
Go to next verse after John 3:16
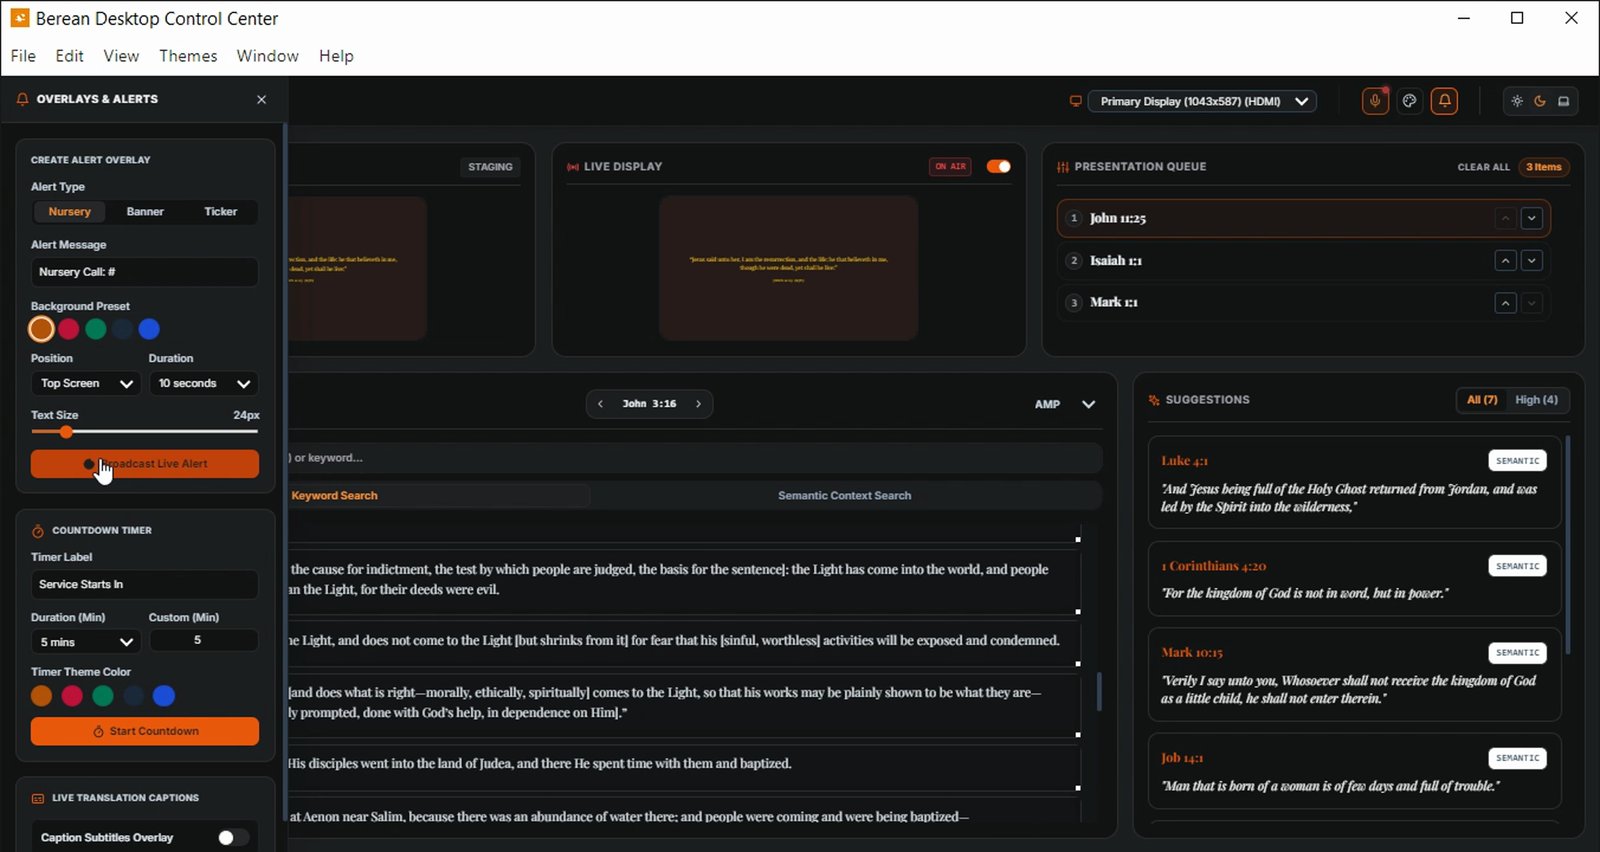coord(698,404)
